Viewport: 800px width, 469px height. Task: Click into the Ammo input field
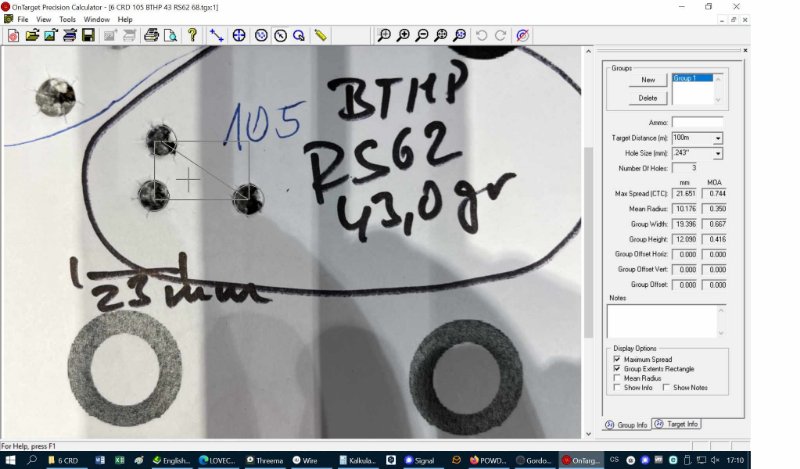pos(697,122)
